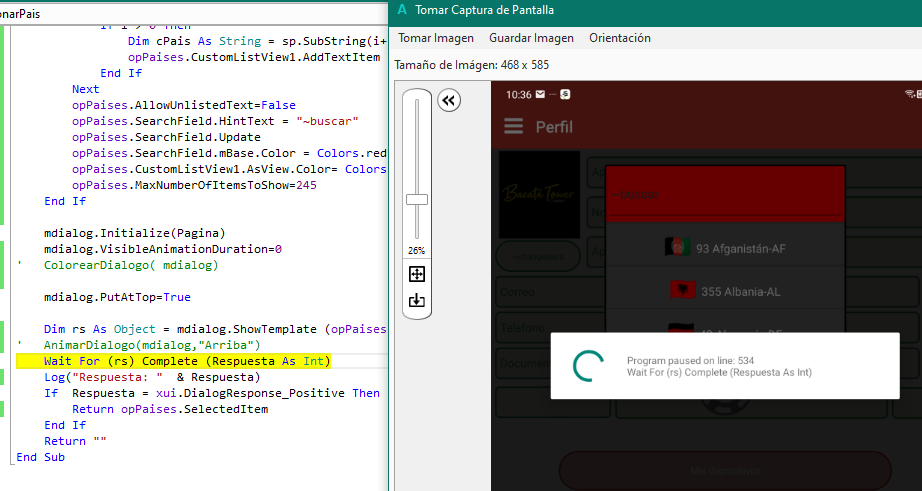Open the Tomar Imagen menu
The height and width of the screenshot is (491, 922).
436,38
